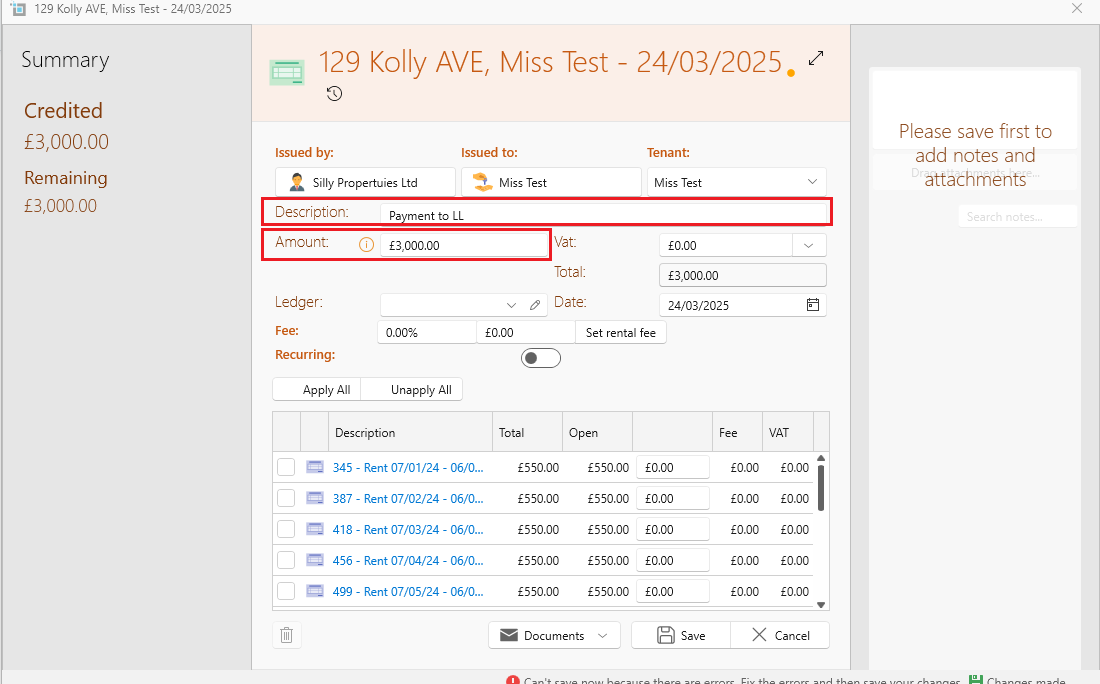Open link 345 - Rent 07/01/24
This screenshot has height=684, width=1100.
point(408,467)
